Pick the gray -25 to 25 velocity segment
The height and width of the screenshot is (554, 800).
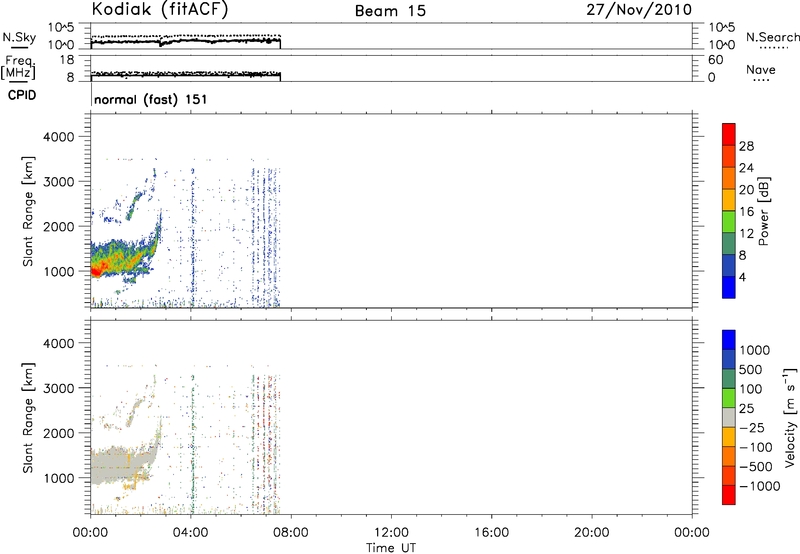click(729, 417)
